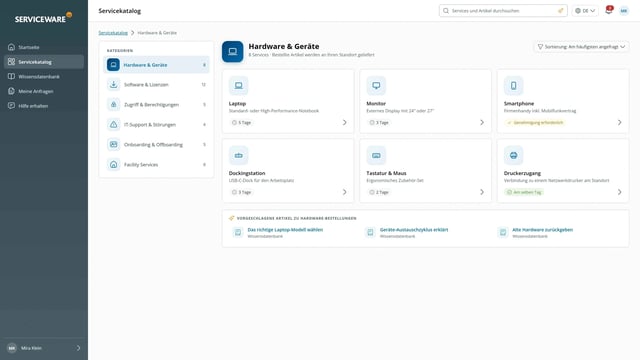Click the Druckerzugang card title
640x360 pixels.
(522, 173)
